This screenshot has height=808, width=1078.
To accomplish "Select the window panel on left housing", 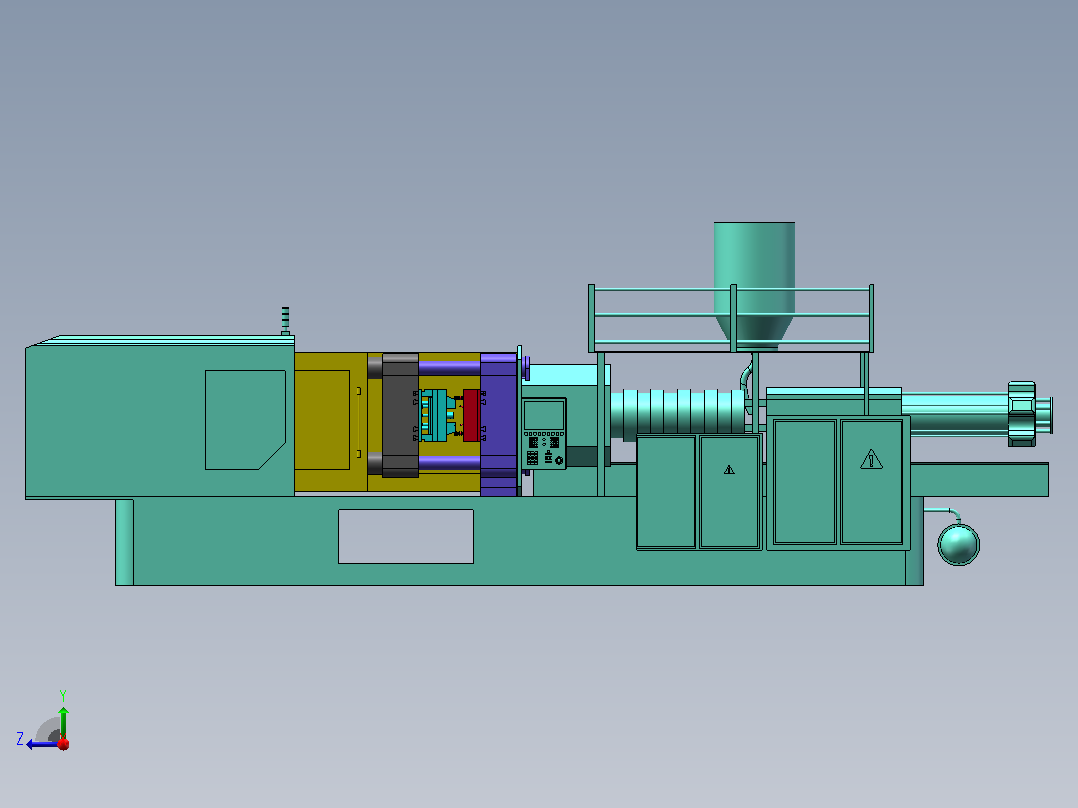I will tap(245, 420).
